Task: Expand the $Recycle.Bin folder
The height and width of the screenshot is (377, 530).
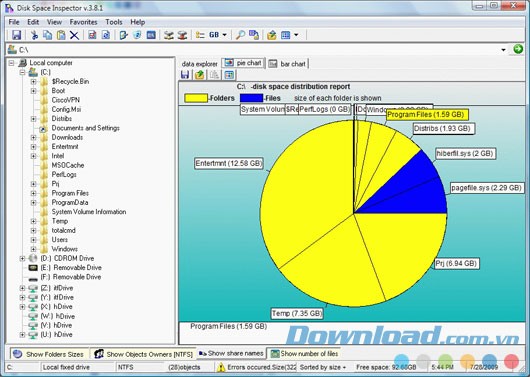Action: pyautogui.click(x=33, y=81)
